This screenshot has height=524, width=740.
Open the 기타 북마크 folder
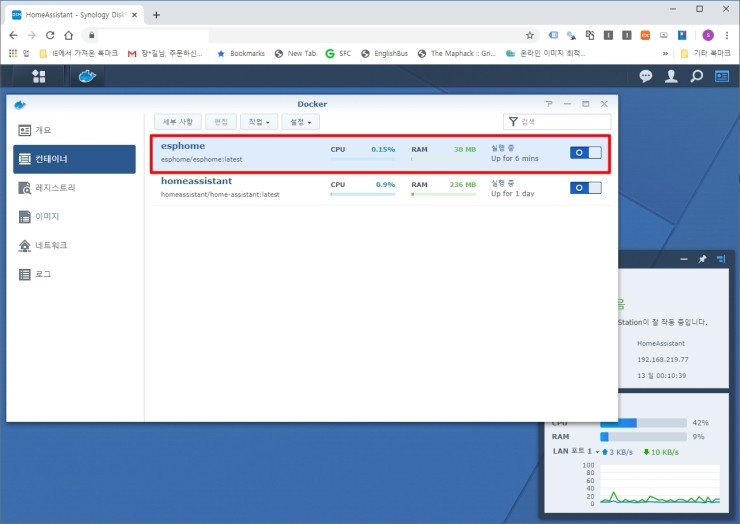[x=706, y=53]
